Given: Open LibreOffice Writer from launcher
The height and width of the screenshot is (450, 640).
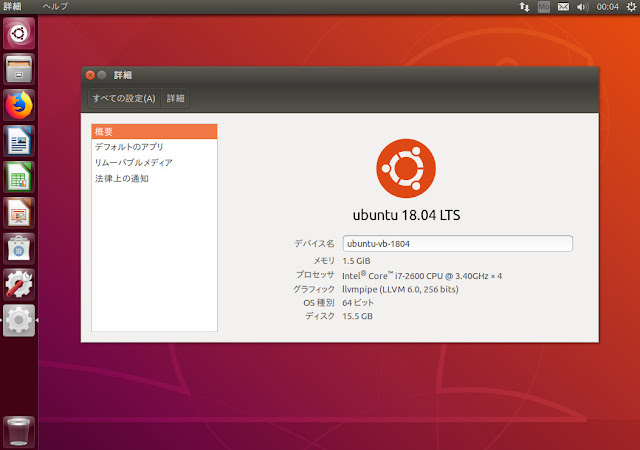Looking at the screenshot, I should (x=19, y=141).
